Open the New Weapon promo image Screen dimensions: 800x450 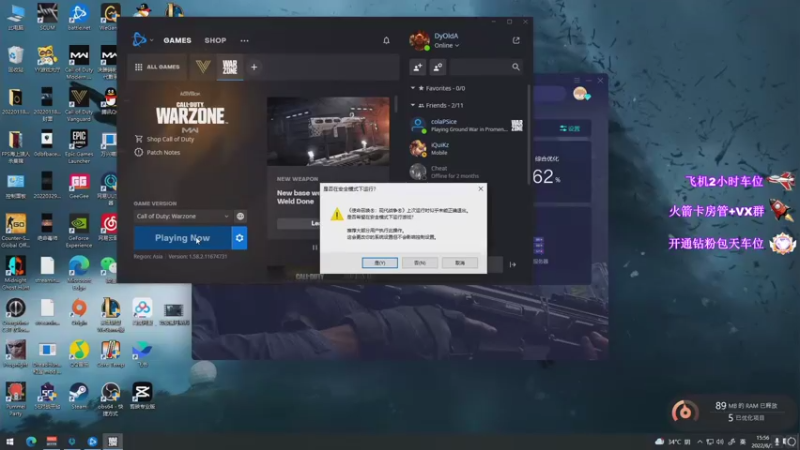[x=328, y=131]
